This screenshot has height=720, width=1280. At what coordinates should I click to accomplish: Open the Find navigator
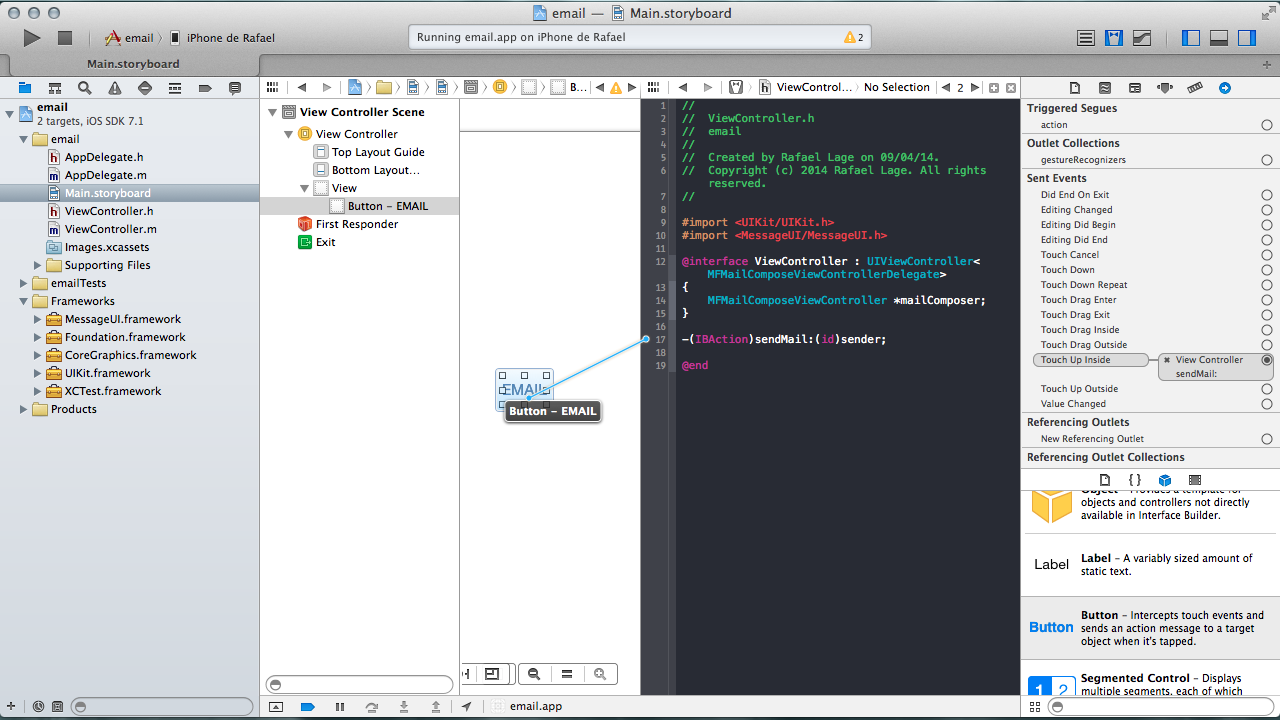[85, 88]
